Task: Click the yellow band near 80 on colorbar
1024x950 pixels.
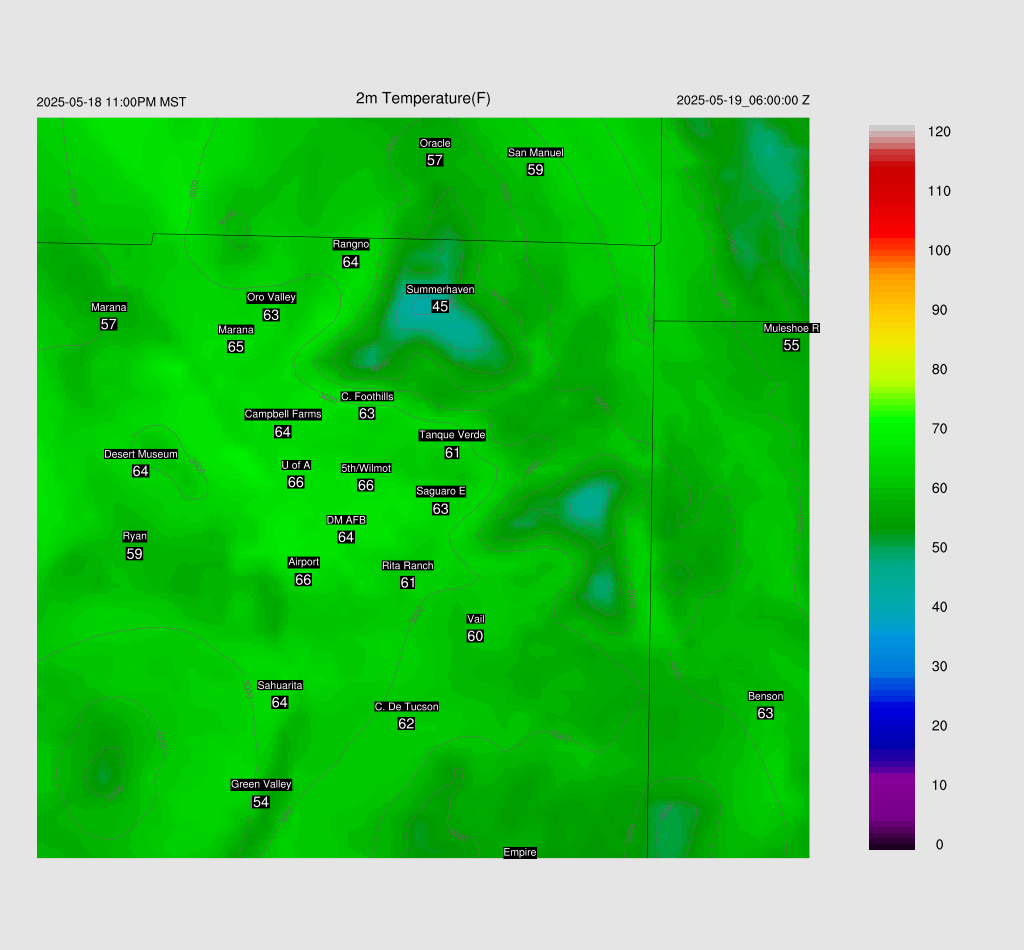Action: click(891, 370)
